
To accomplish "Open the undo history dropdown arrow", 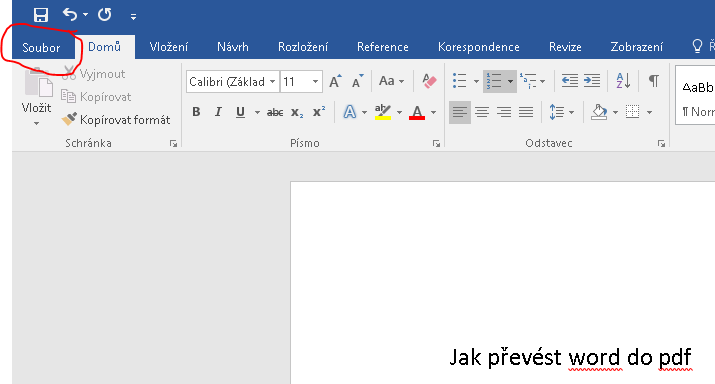I will tap(85, 15).
